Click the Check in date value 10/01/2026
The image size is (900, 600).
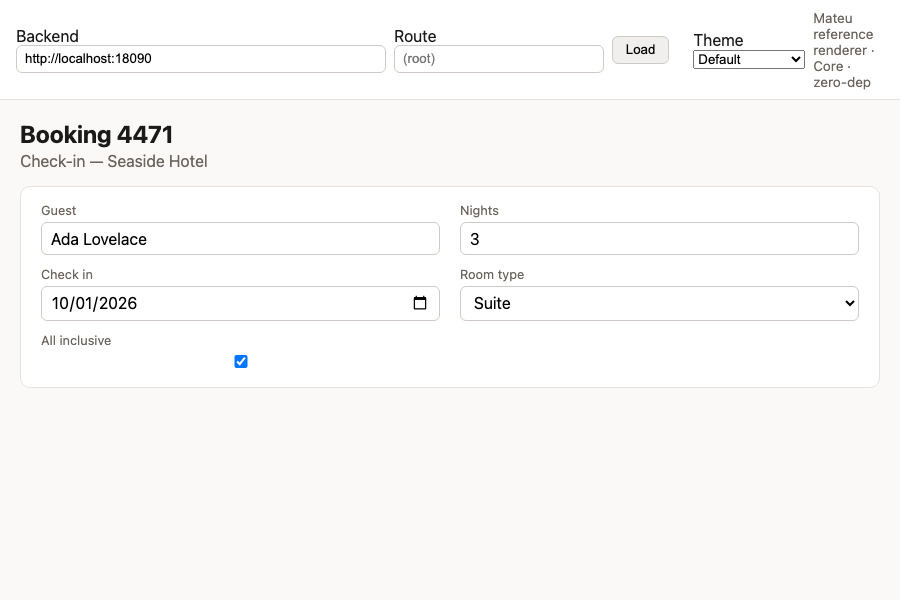94,303
